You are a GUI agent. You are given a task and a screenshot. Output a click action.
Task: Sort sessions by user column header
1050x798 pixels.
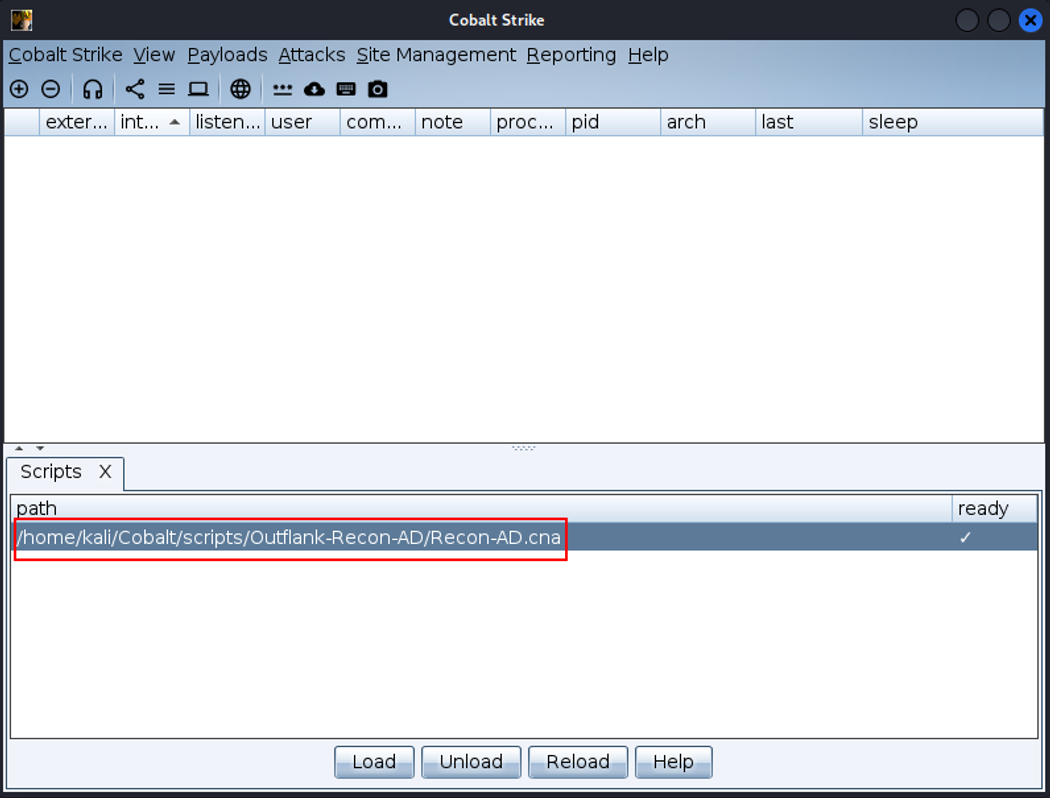(x=303, y=123)
